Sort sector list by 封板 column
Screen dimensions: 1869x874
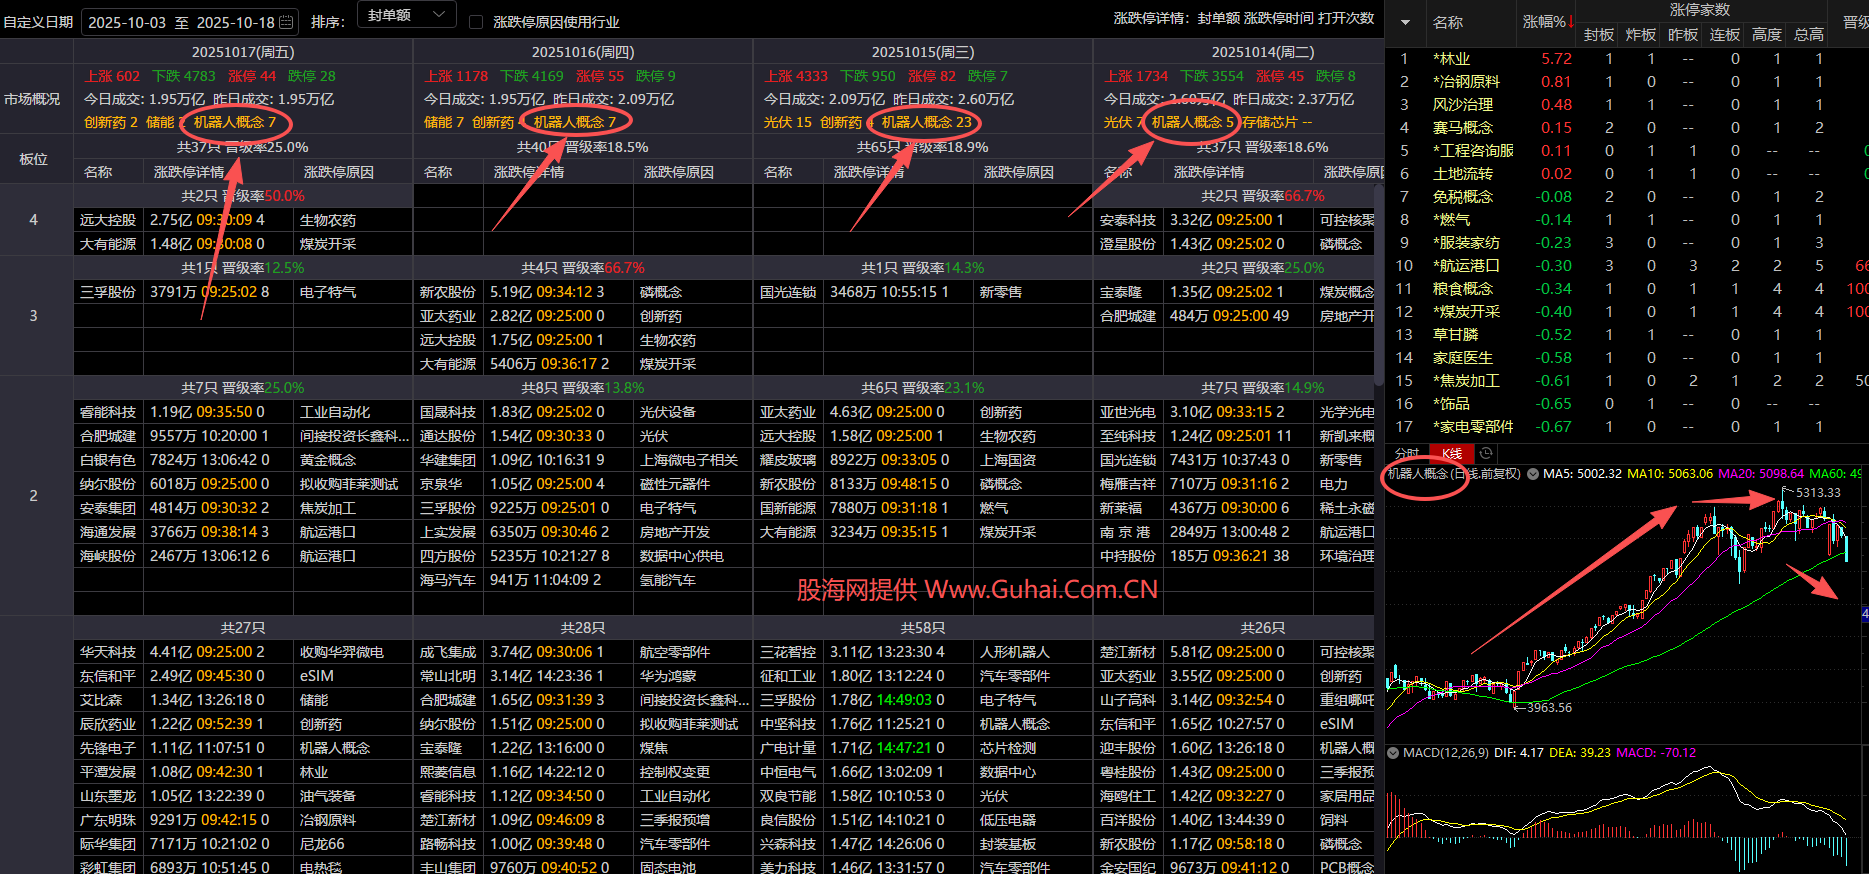point(1599,35)
